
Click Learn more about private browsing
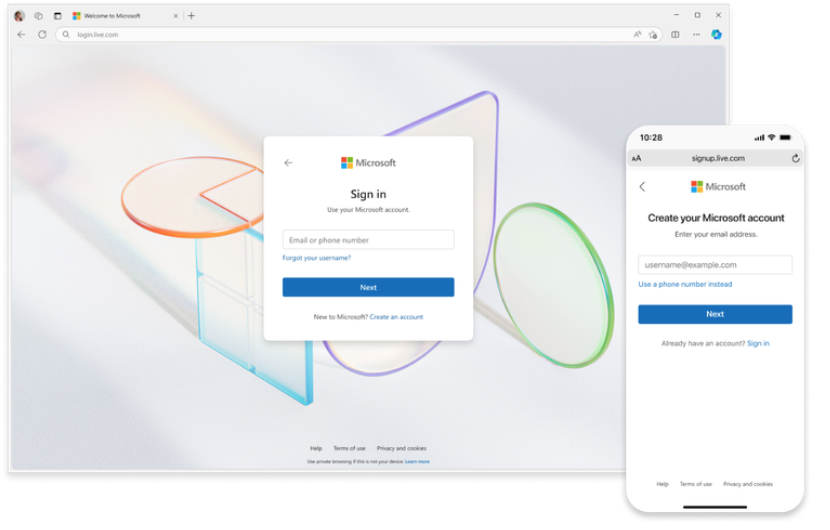click(417, 462)
